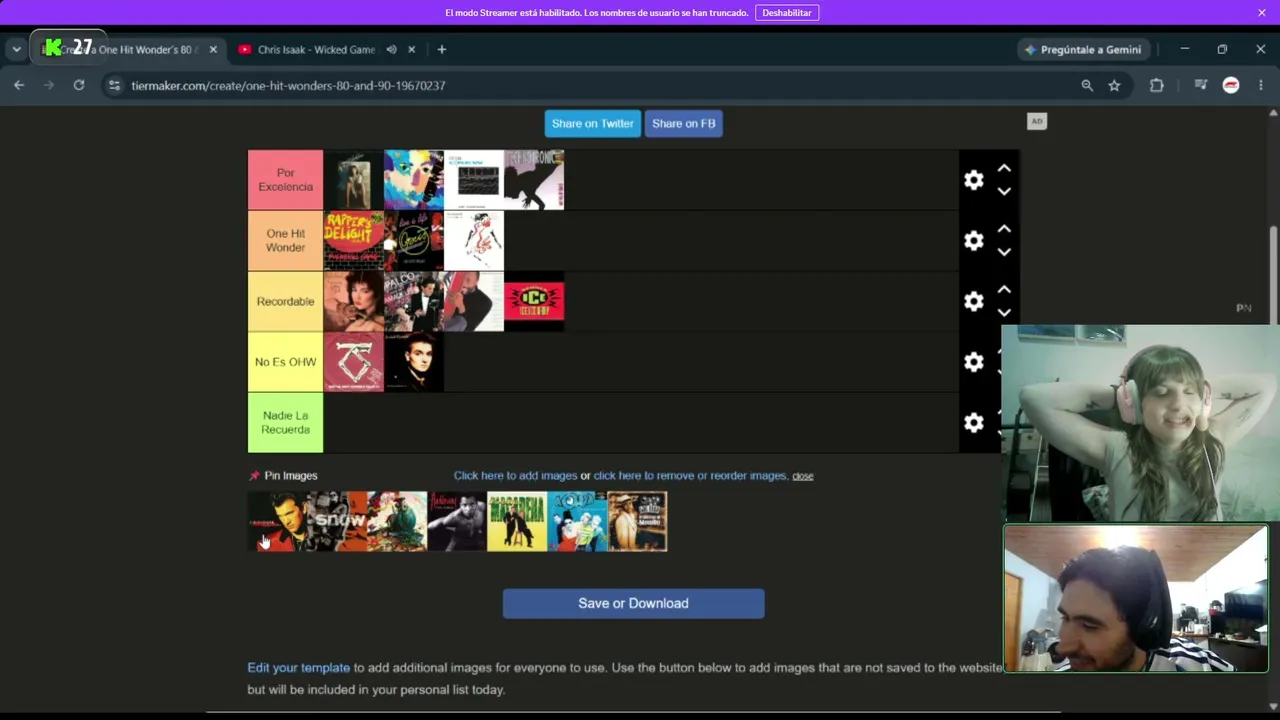Click Deshabilitar in the Streamer mode banner
The image size is (1280, 720).
pyautogui.click(x=787, y=12)
